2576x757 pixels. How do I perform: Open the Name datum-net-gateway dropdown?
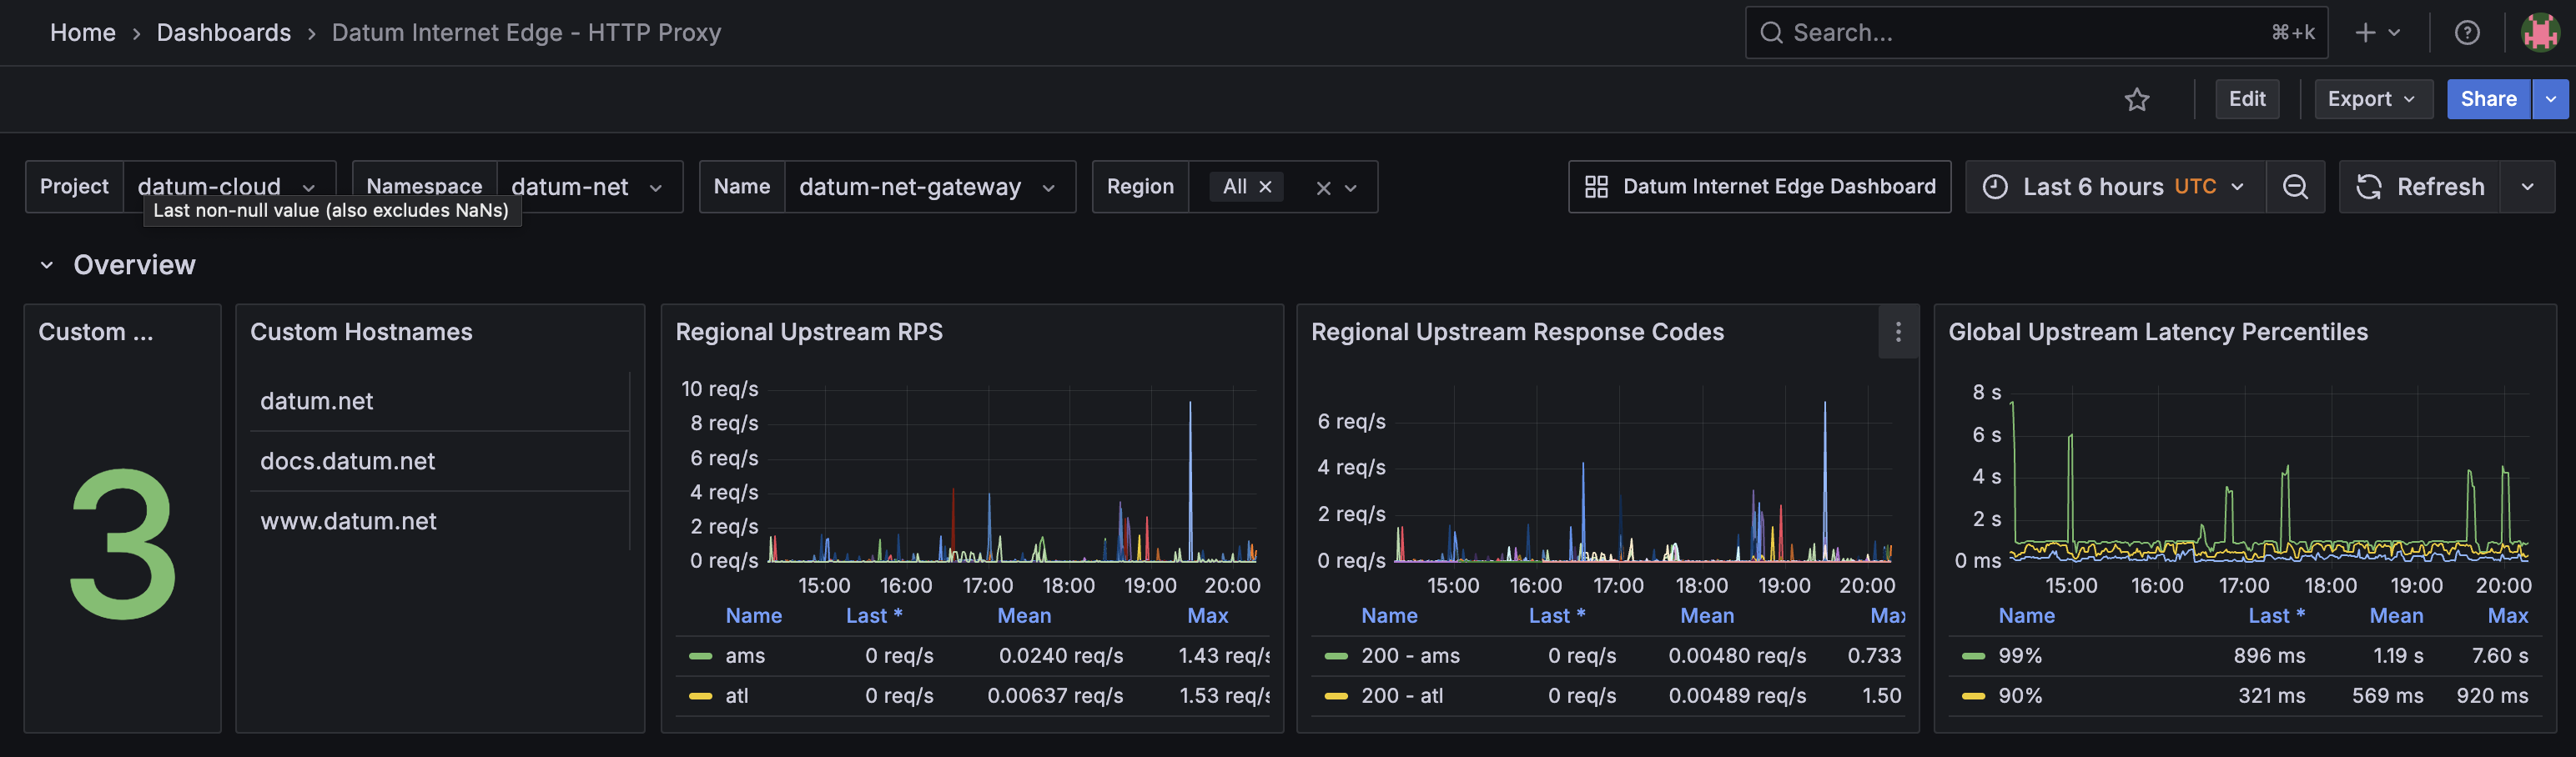[x=929, y=187]
